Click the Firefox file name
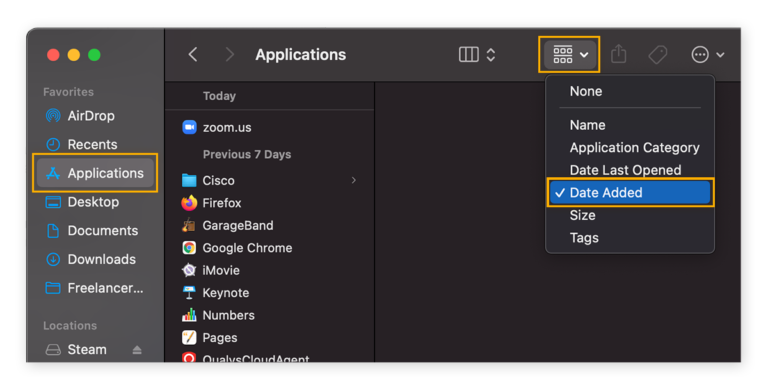Viewport: 768px width, 389px height. (x=222, y=203)
